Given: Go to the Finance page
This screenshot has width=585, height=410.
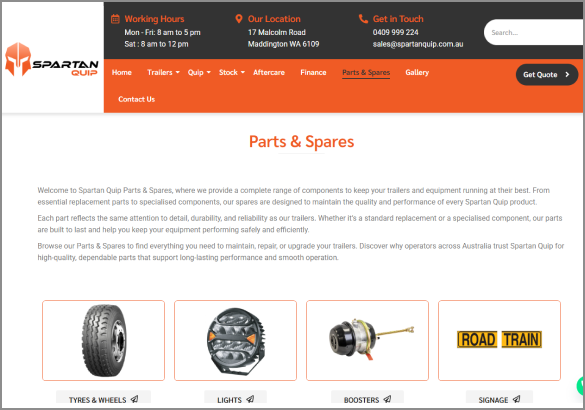Looking at the screenshot, I should [x=313, y=72].
